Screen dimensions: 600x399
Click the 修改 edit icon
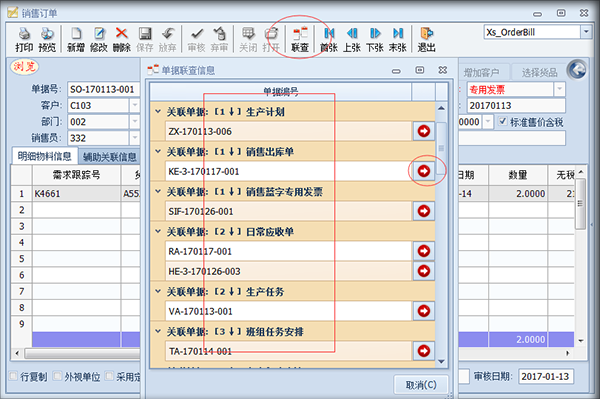pos(99,39)
